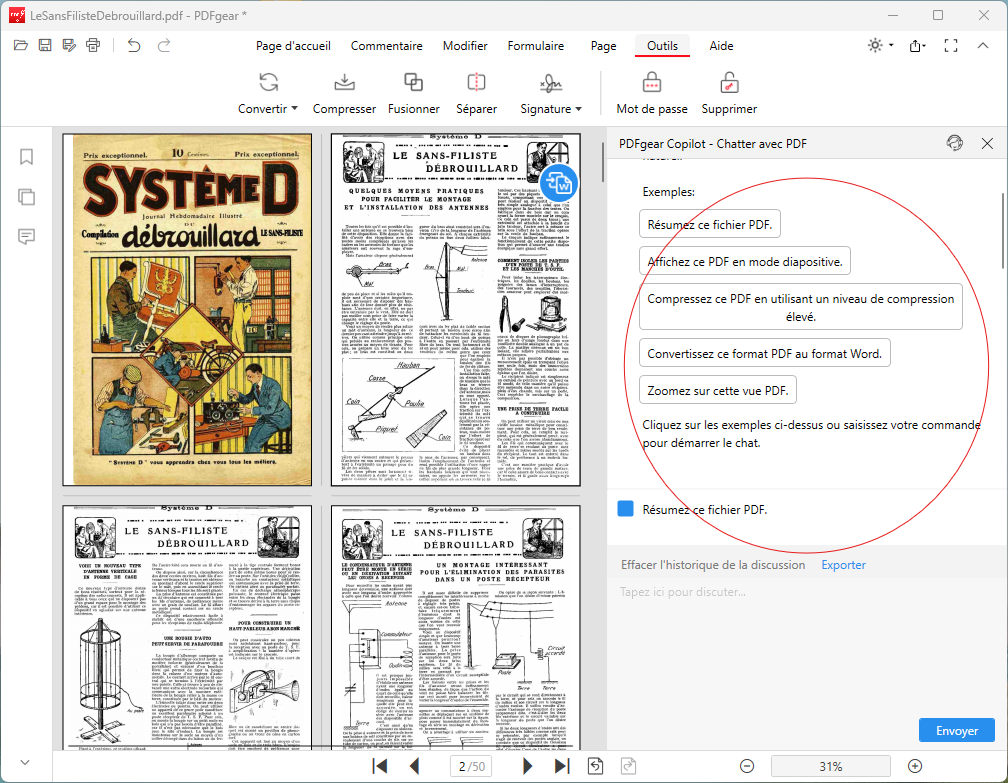The image size is (1008, 783).
Task: Print the document with the printer icon
Action: coord(93,45)
